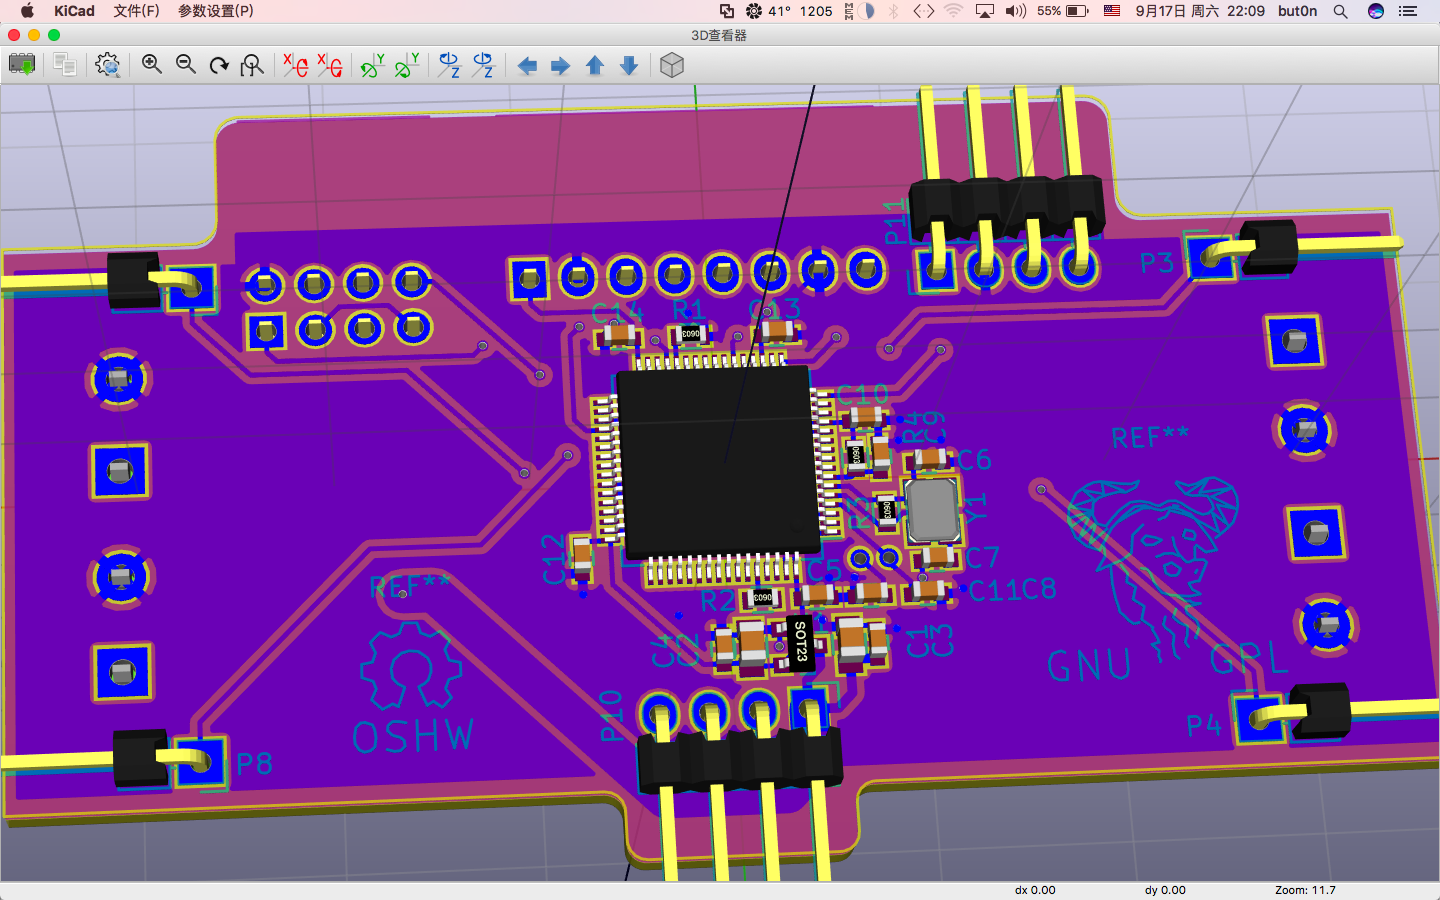This screenshot has height=900, width=1440.
Task: Open the Bluetooth menu bar icon
Action: [x=895, y=11]
